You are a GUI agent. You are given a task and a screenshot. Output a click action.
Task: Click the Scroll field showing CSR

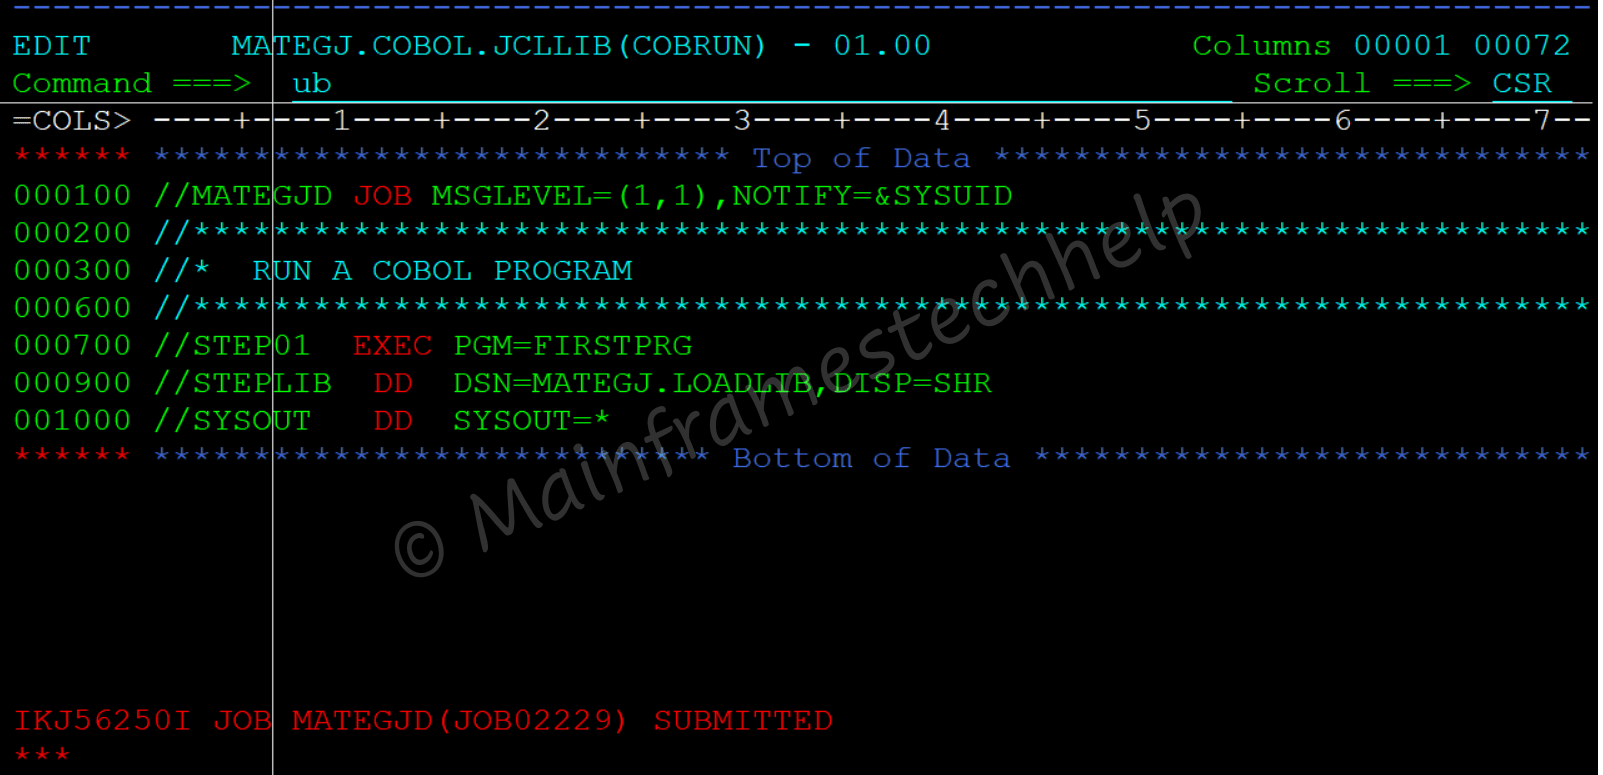pos(1522,84)
